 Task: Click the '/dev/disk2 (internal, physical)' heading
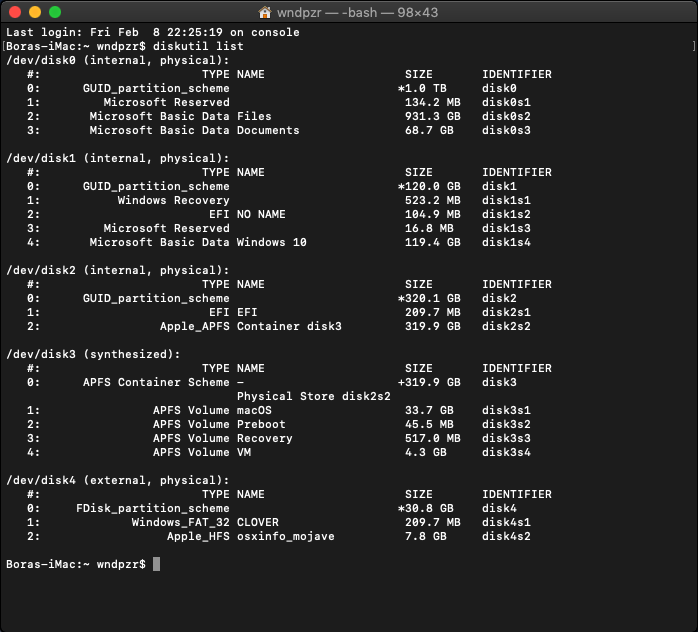117,271
